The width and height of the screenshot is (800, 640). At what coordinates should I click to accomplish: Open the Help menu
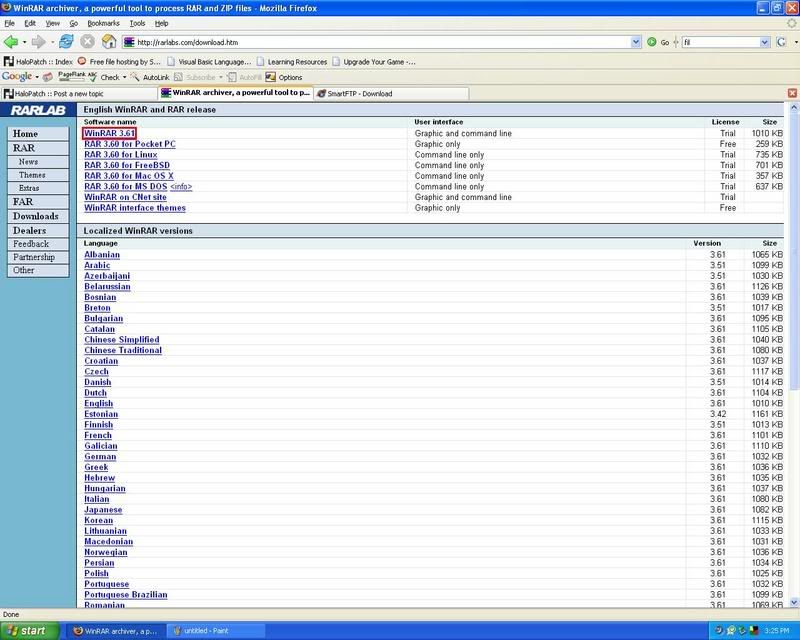pyautogui.click(x=162, y=23)
